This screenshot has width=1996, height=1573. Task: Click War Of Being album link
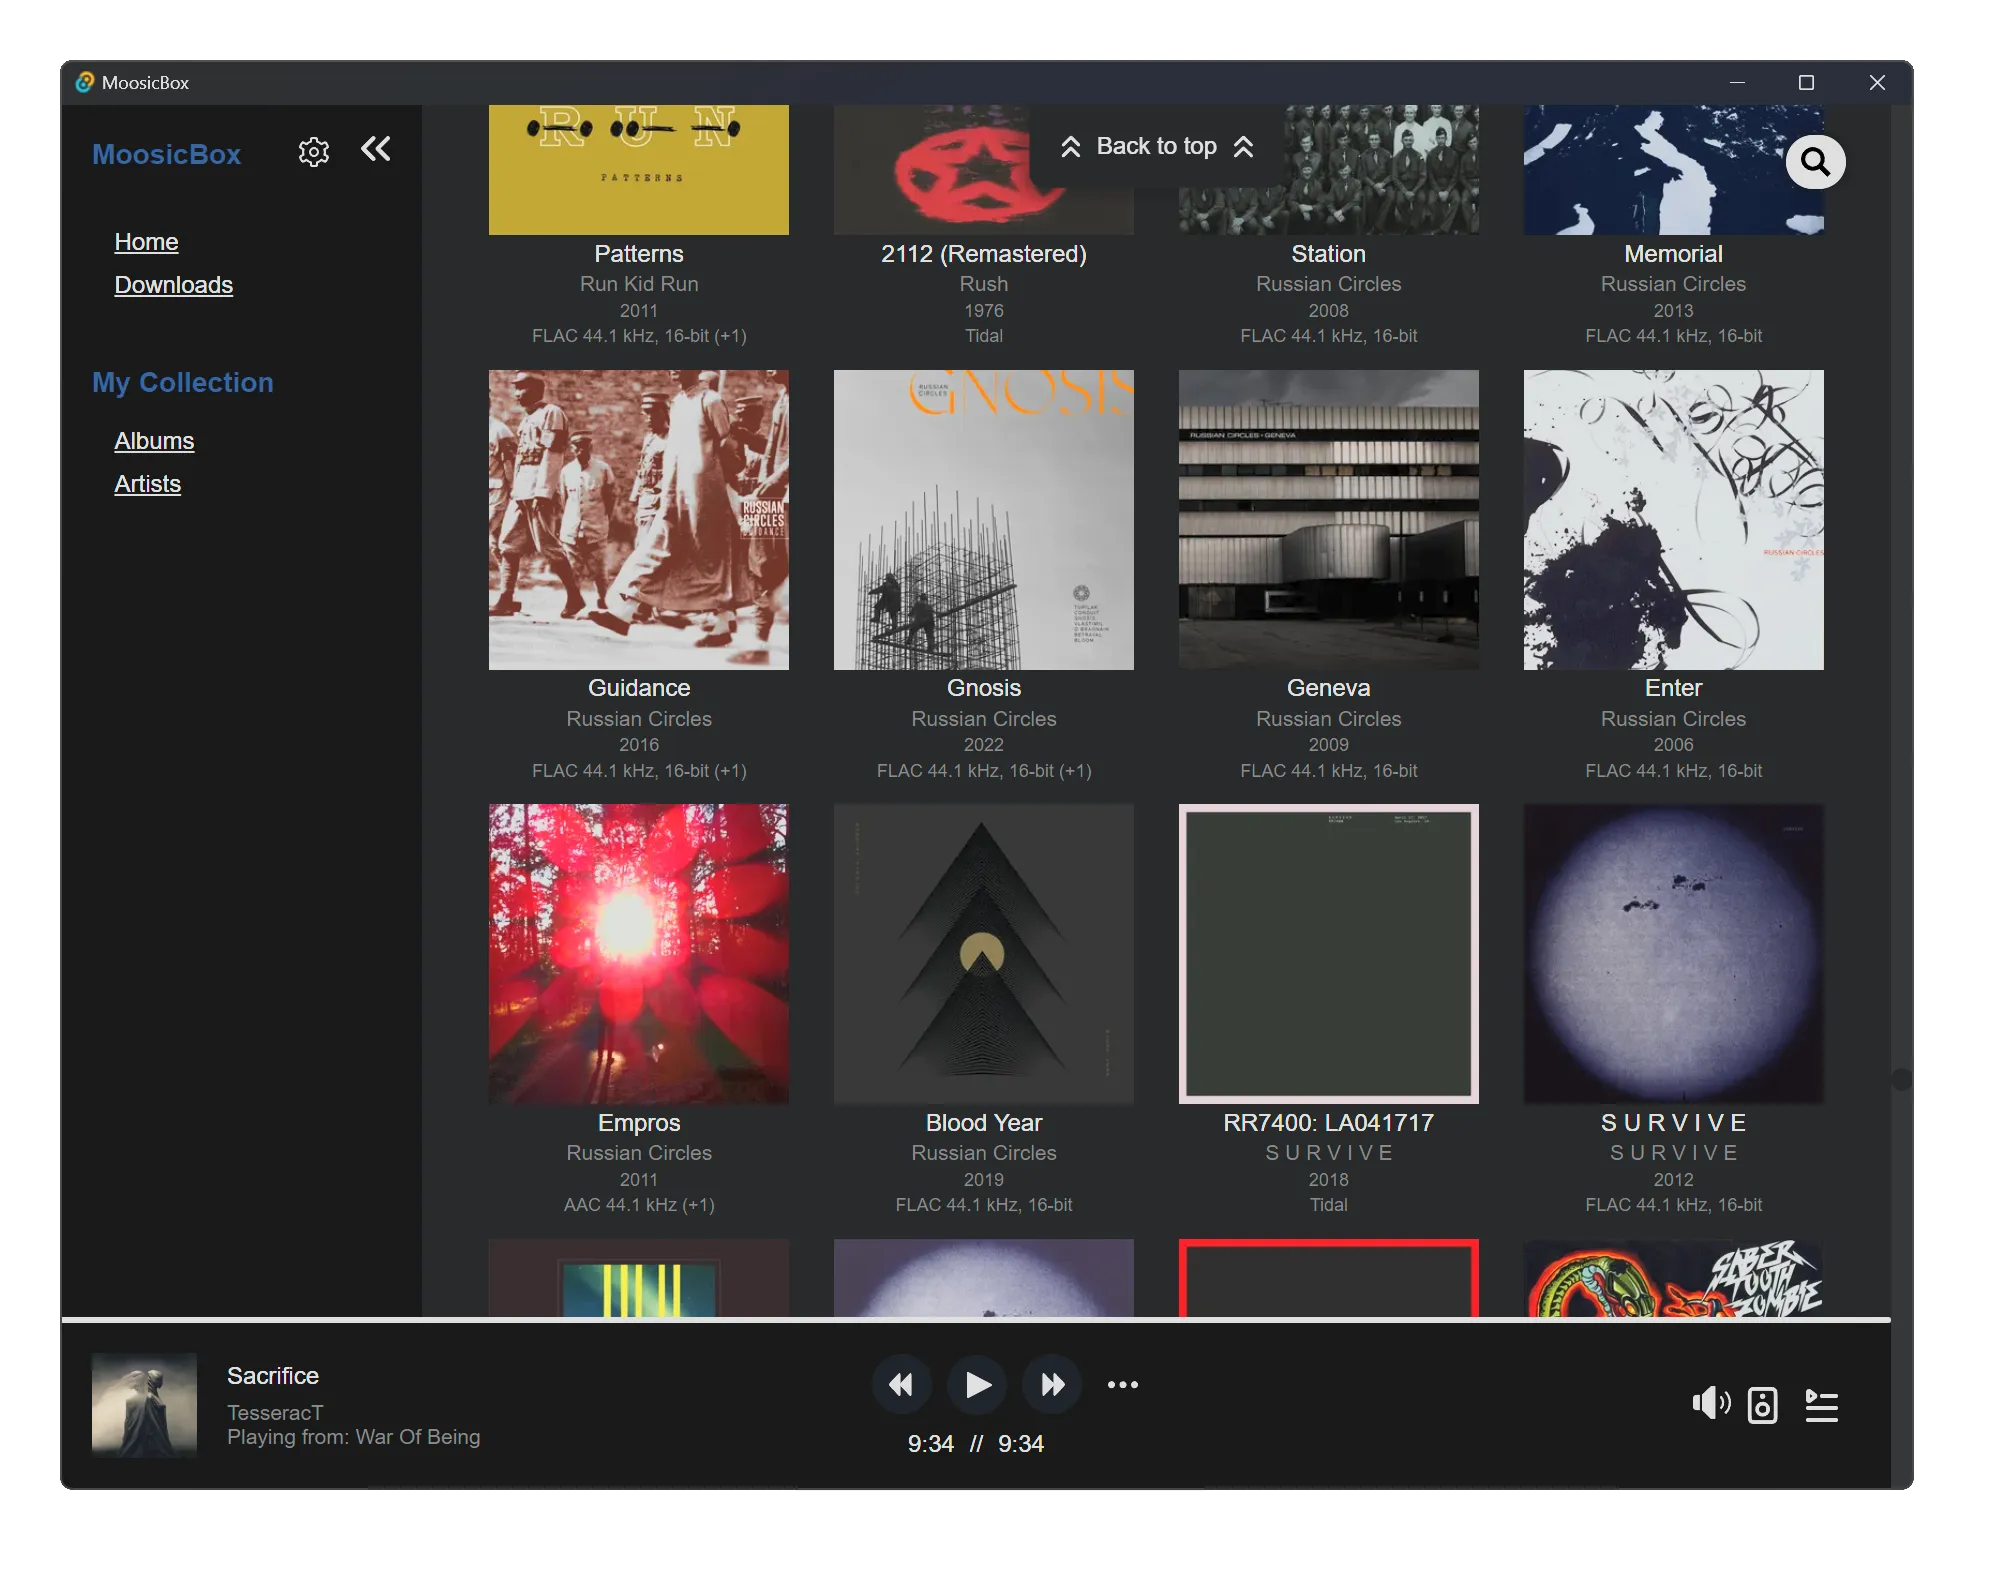417,1437
